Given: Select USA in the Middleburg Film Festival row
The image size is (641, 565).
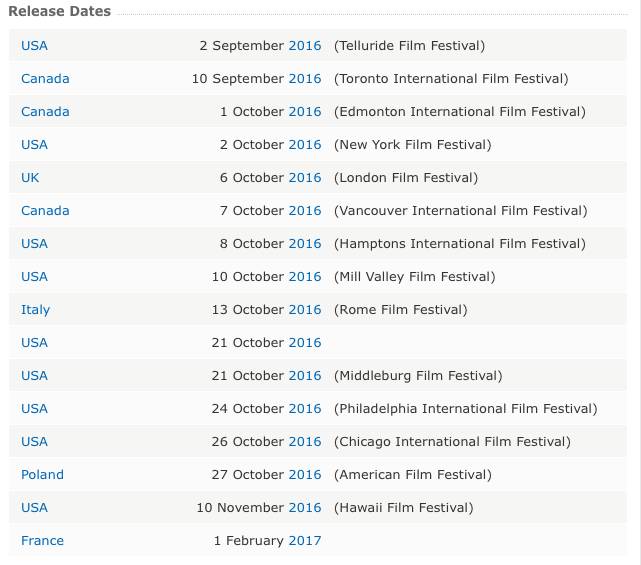Looking at the screenshot, I should click(x=34, y=376).
